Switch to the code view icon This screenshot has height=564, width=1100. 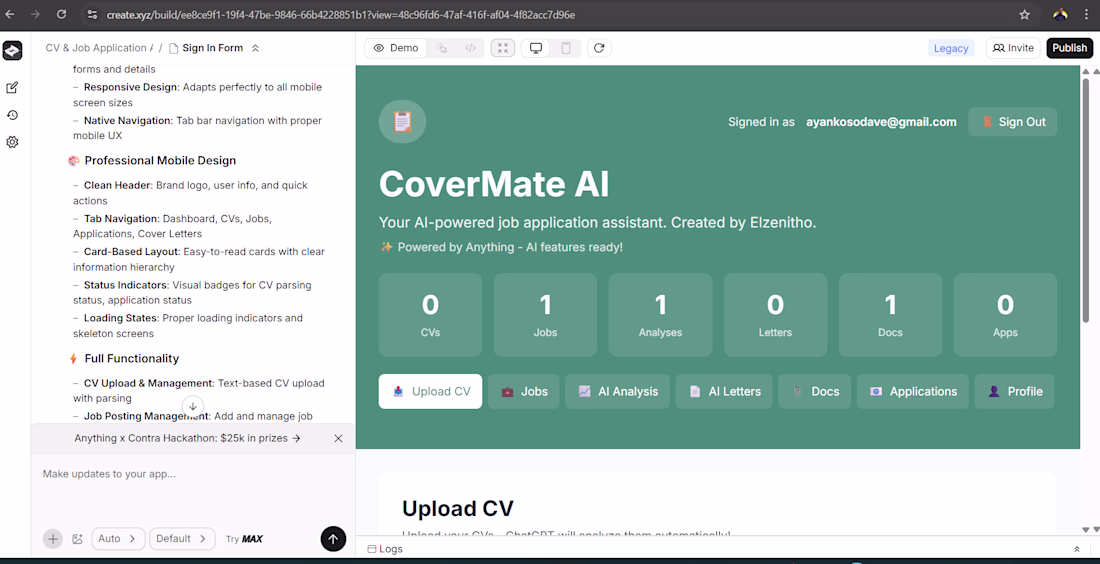[x=471, y=48]
